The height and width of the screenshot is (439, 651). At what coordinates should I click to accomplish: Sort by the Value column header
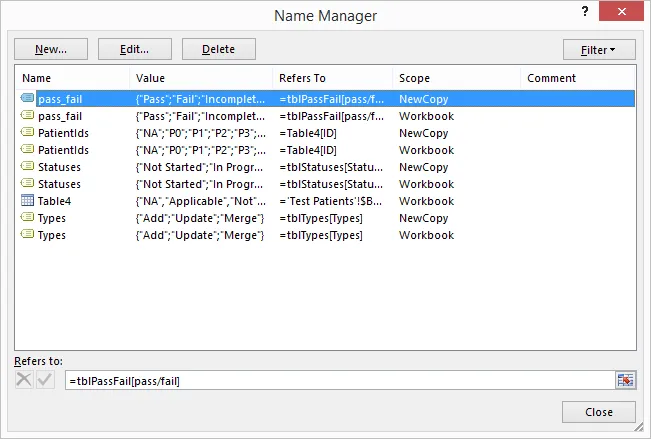tap(201, 78)
